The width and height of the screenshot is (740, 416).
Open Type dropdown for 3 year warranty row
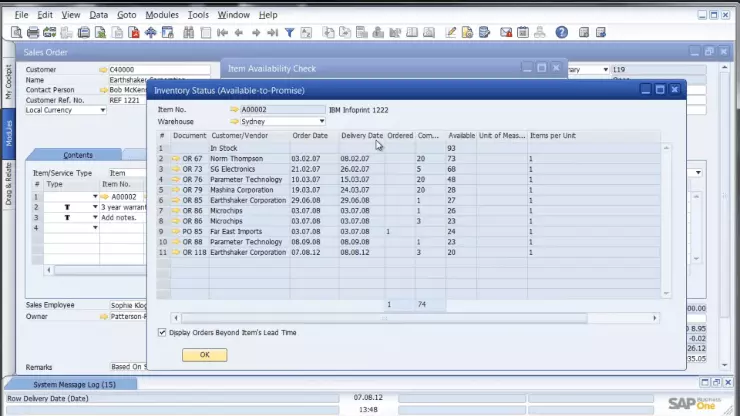(x=95, y=207)
